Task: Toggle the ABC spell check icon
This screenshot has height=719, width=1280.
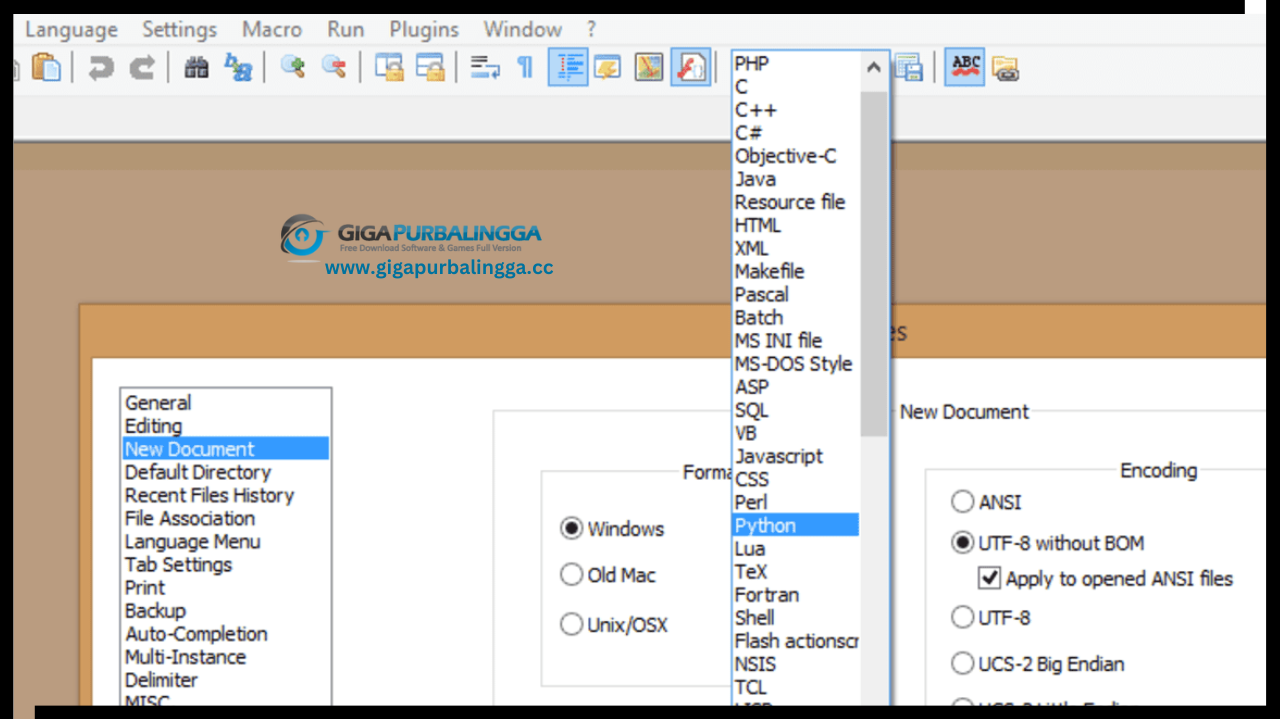Action: click(965, 68)
